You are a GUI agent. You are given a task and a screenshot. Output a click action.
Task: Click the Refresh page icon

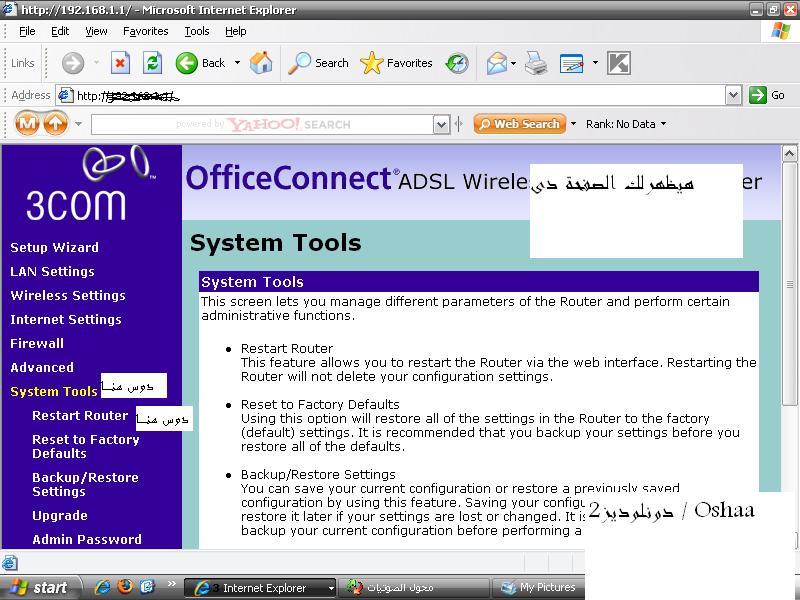pyautogui.click(x=152, y=63)
